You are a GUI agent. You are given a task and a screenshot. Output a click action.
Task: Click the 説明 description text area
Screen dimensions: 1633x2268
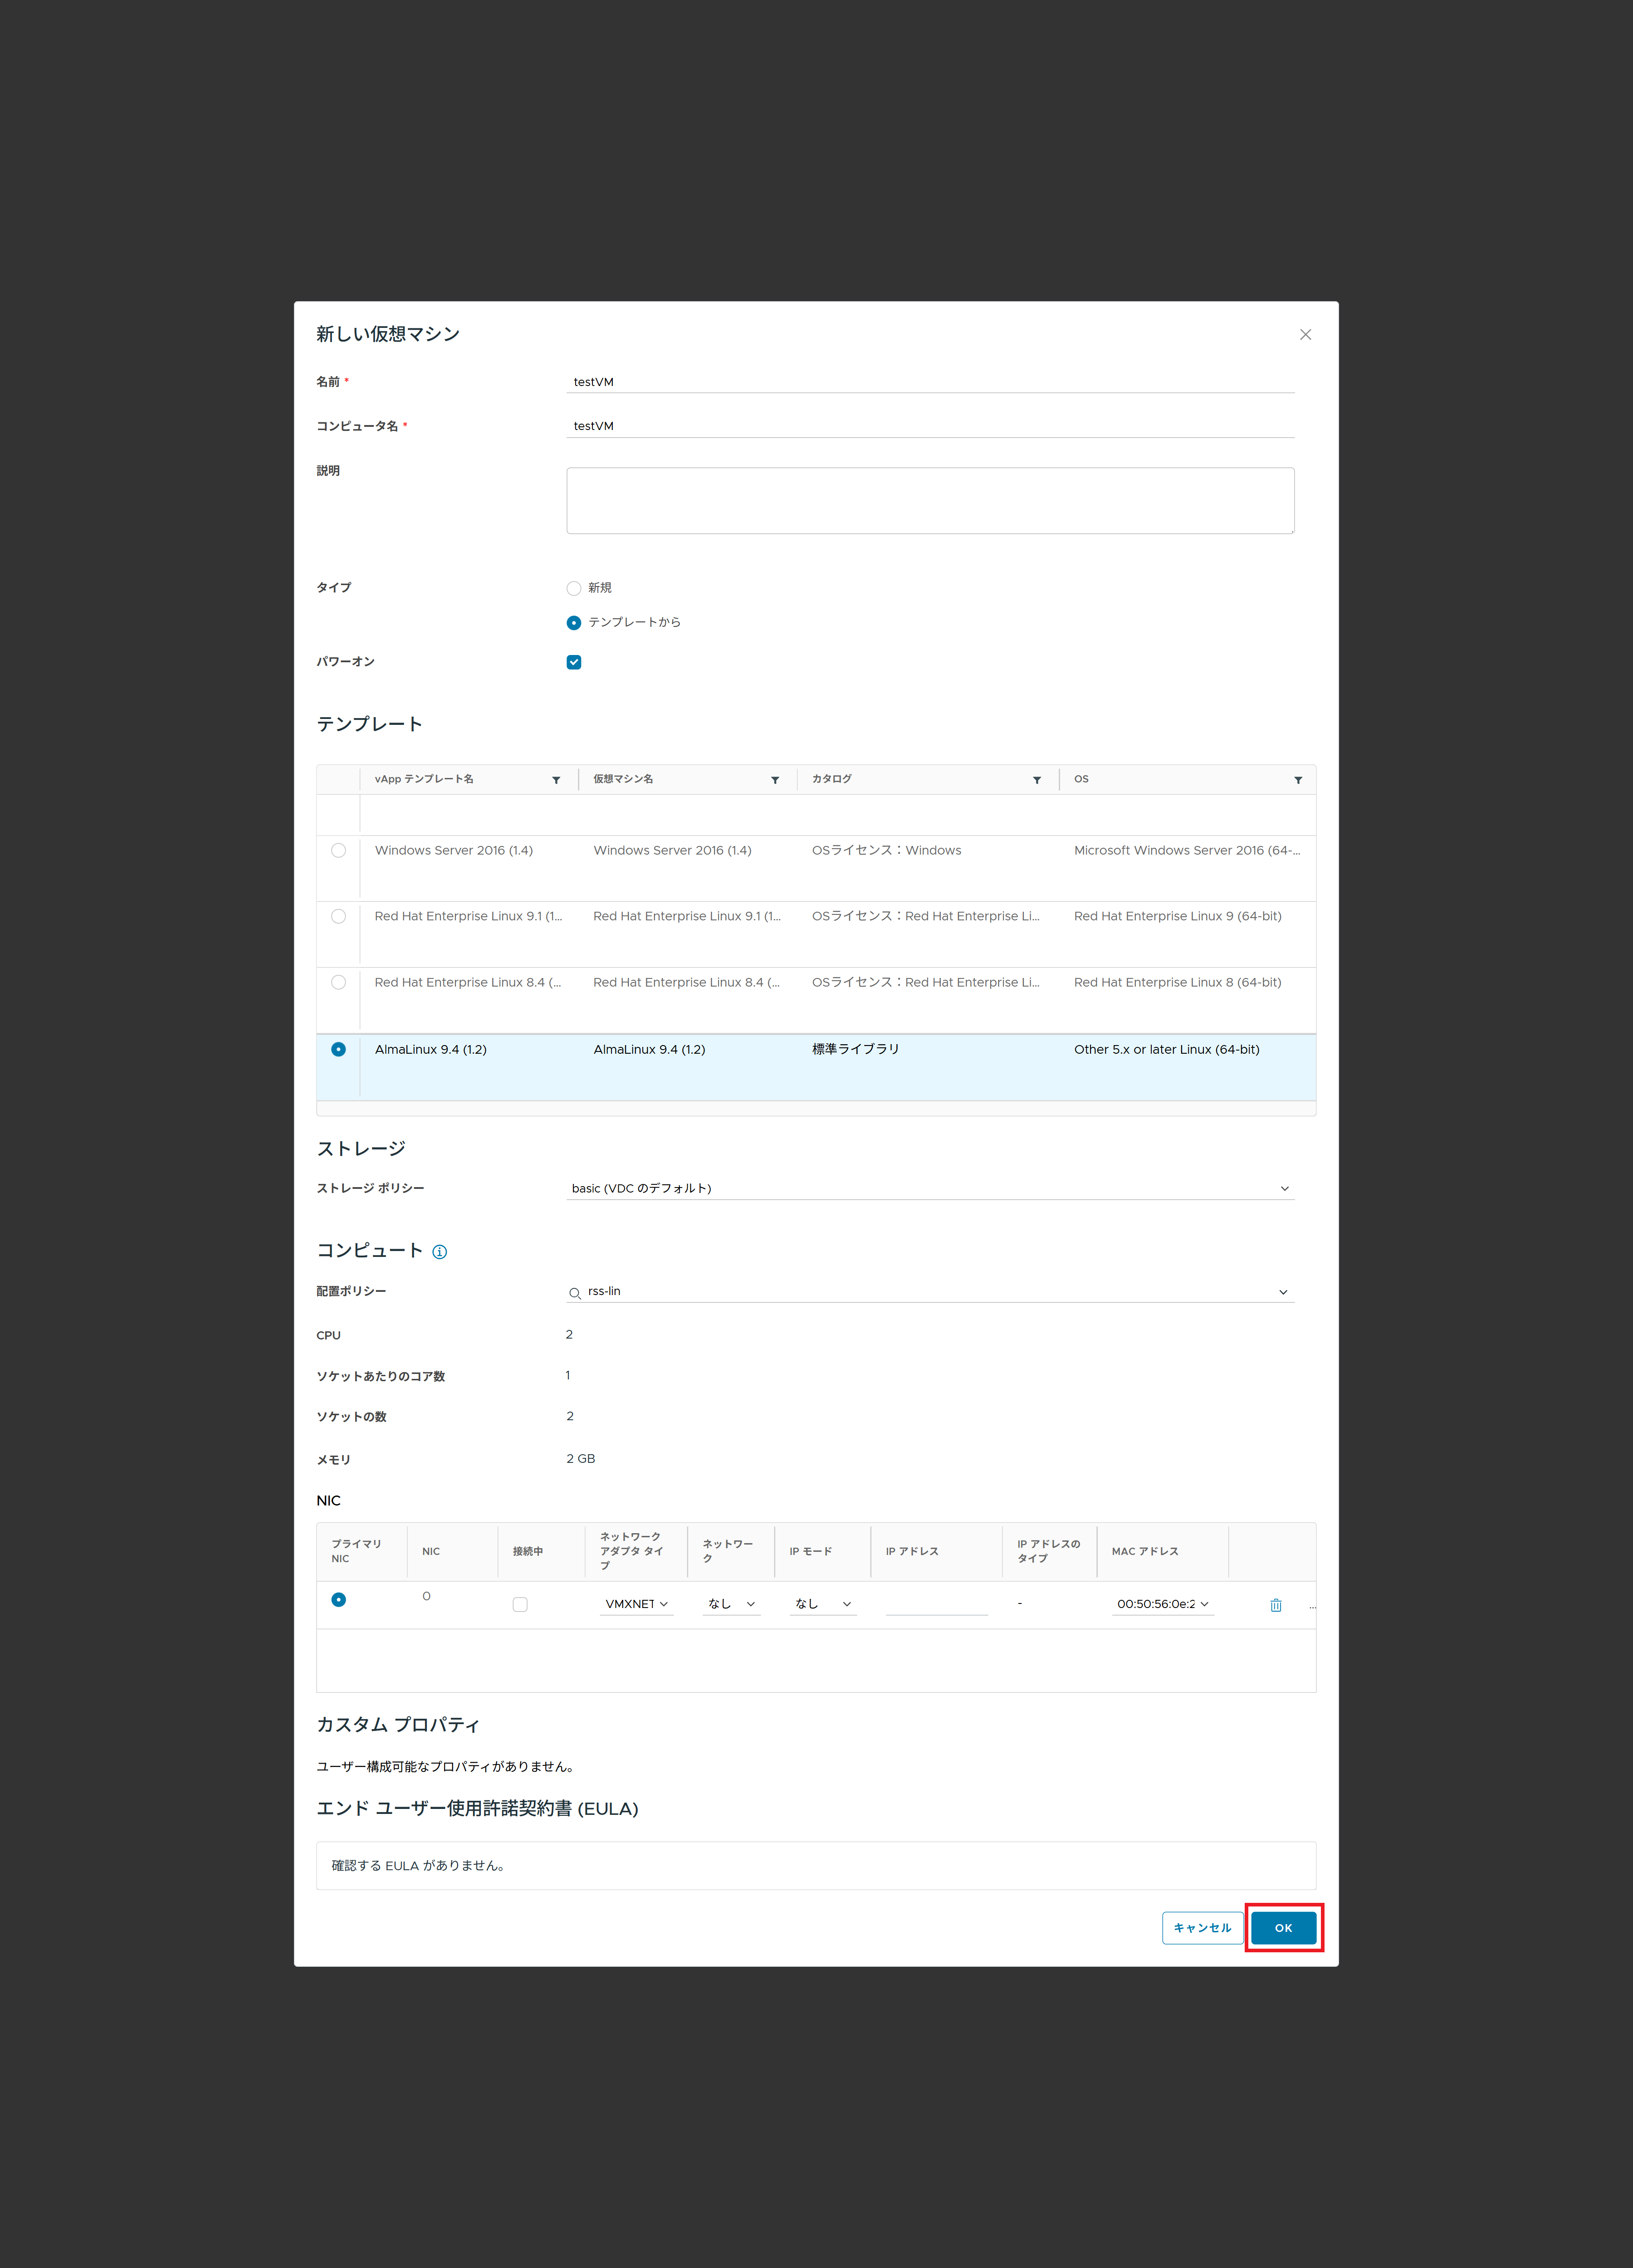930,501
